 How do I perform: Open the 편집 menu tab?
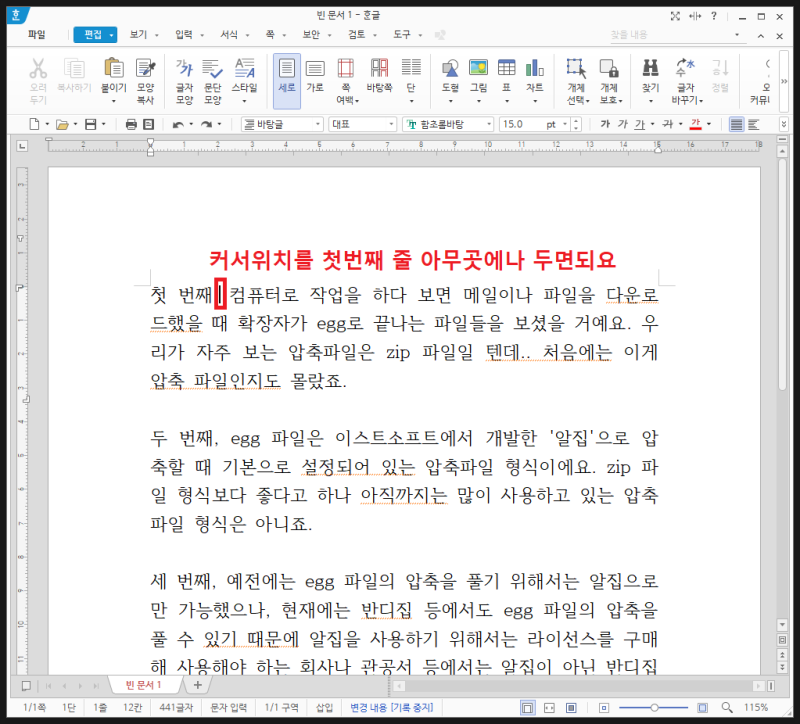95,34
